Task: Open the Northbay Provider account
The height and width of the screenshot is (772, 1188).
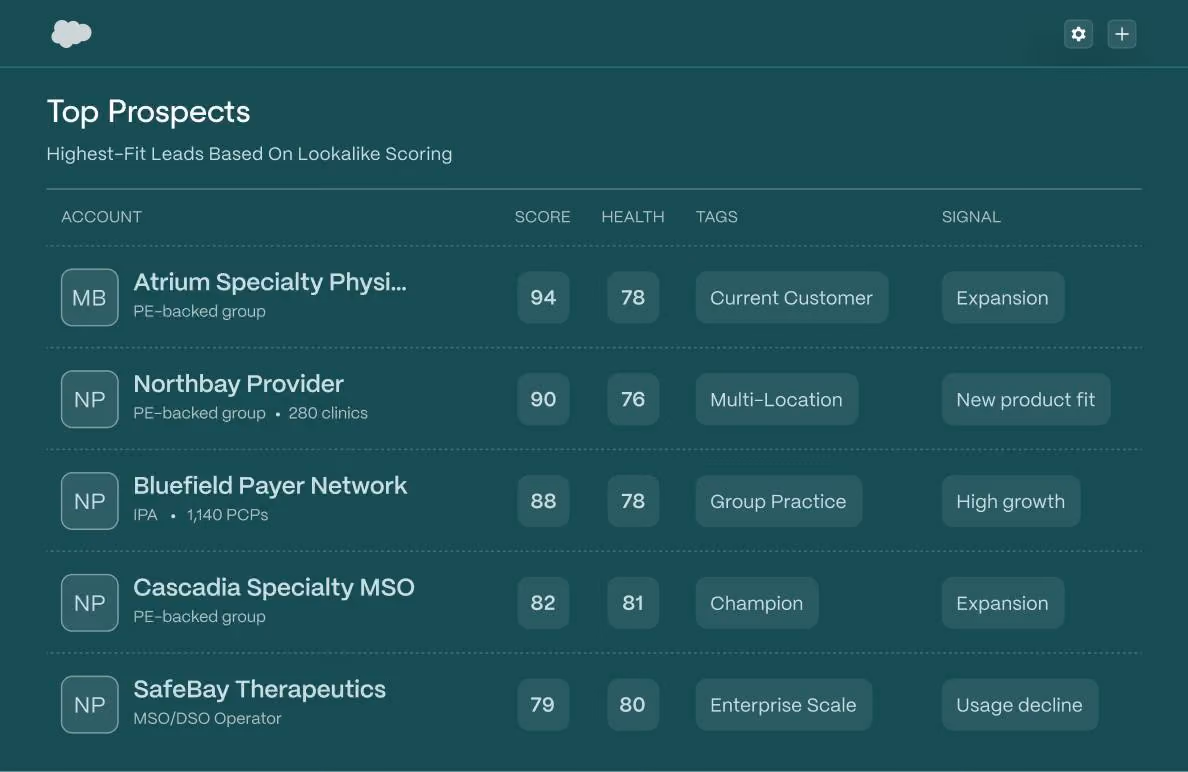Action: pyautogui.click(x=239, y=383)
